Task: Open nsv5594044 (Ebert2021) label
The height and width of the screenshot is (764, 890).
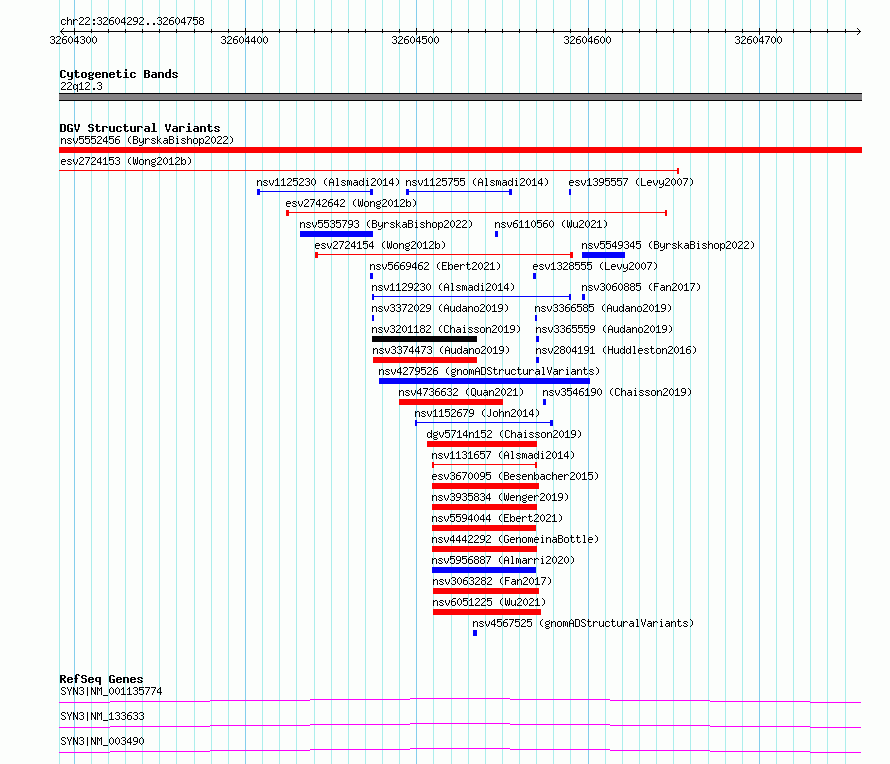Action: click(x=497, y=518)
